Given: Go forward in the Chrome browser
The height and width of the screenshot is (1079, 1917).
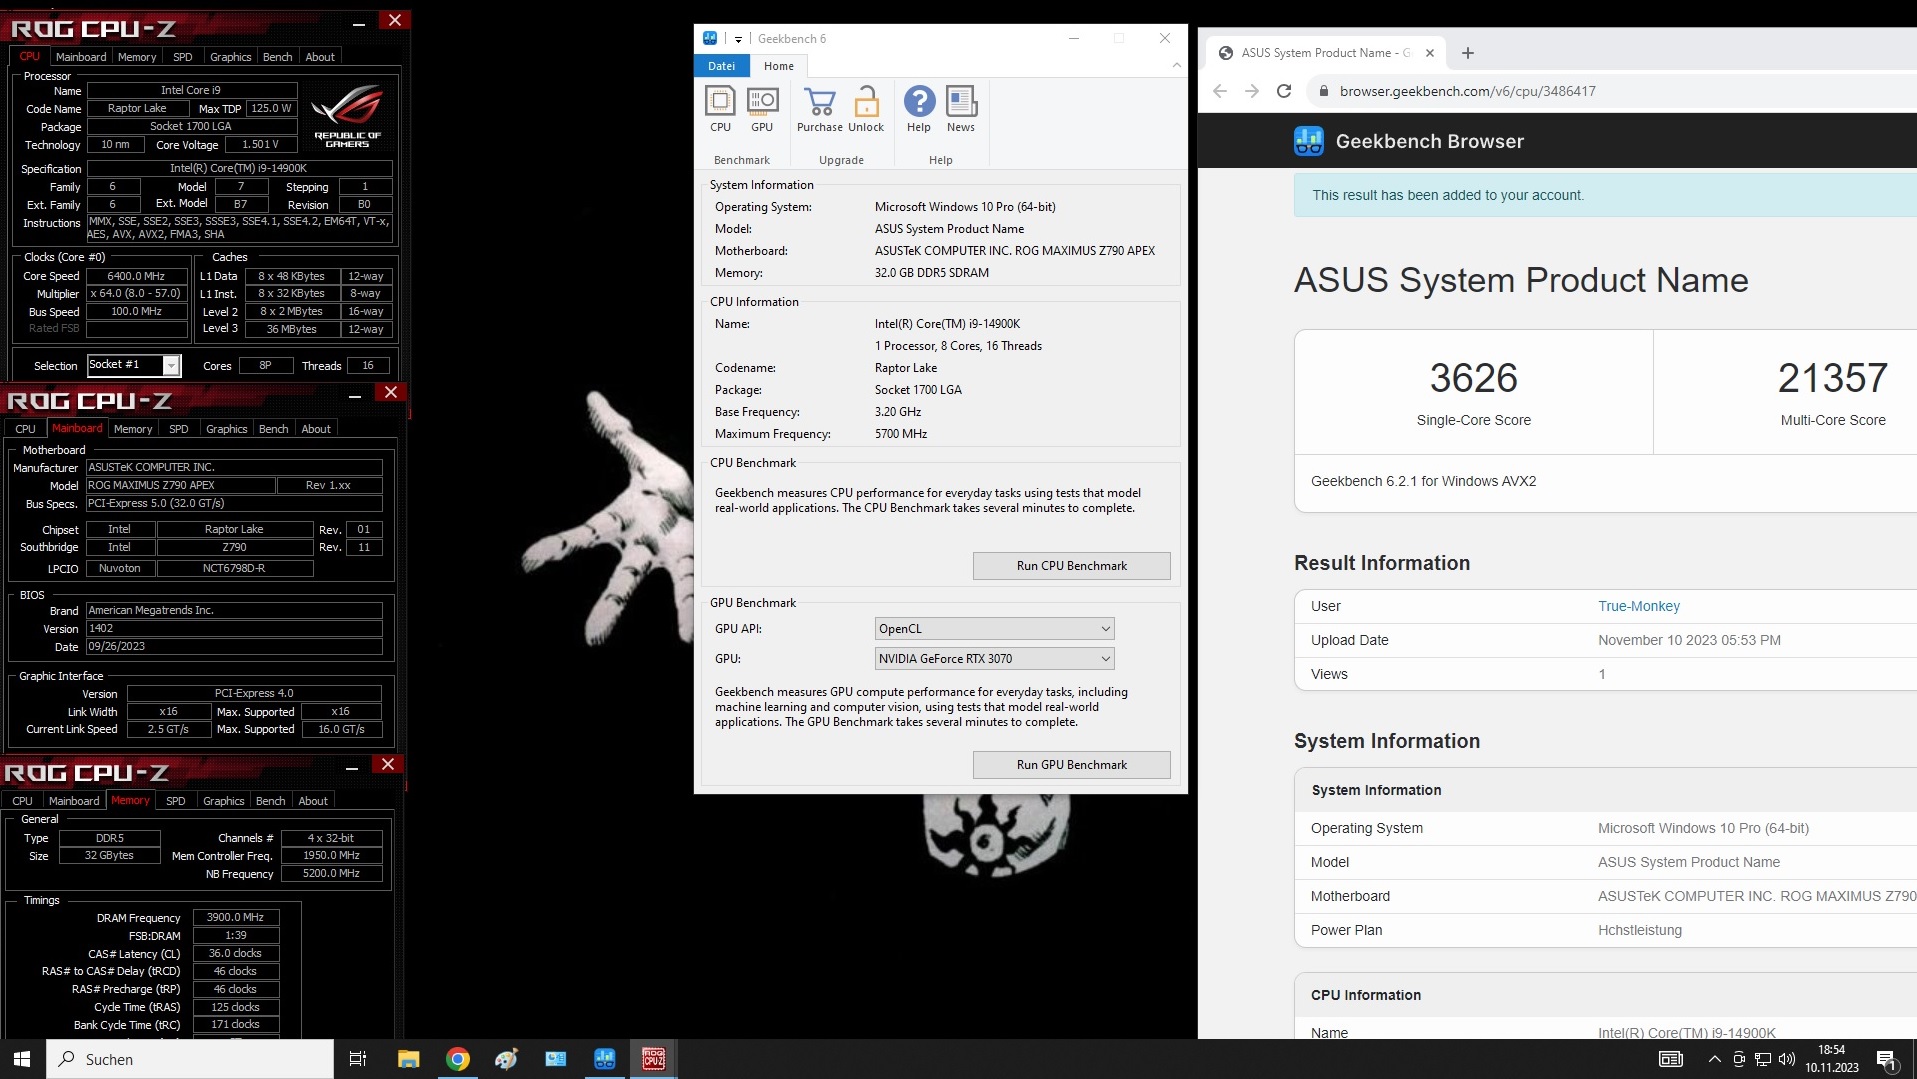Looking at the screenshot, I should point(1252,91).
